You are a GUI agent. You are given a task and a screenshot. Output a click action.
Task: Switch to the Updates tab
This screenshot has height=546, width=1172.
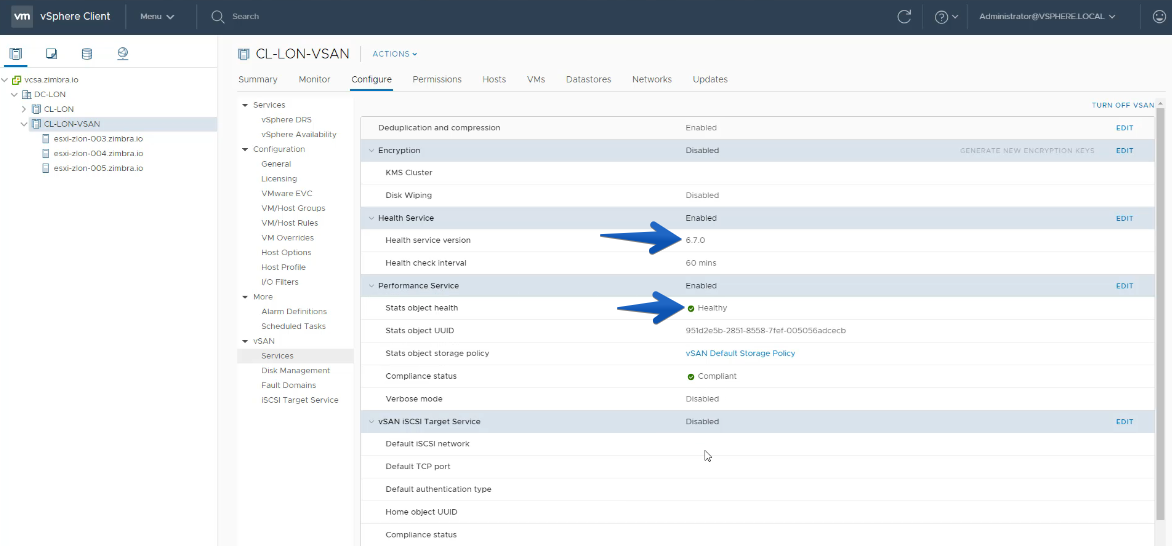710,79
